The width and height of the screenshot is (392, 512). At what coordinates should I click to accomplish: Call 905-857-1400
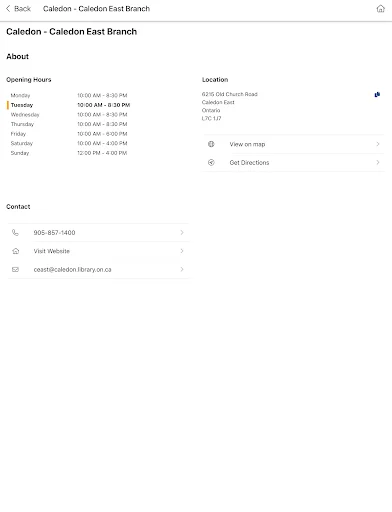point(54,233)
